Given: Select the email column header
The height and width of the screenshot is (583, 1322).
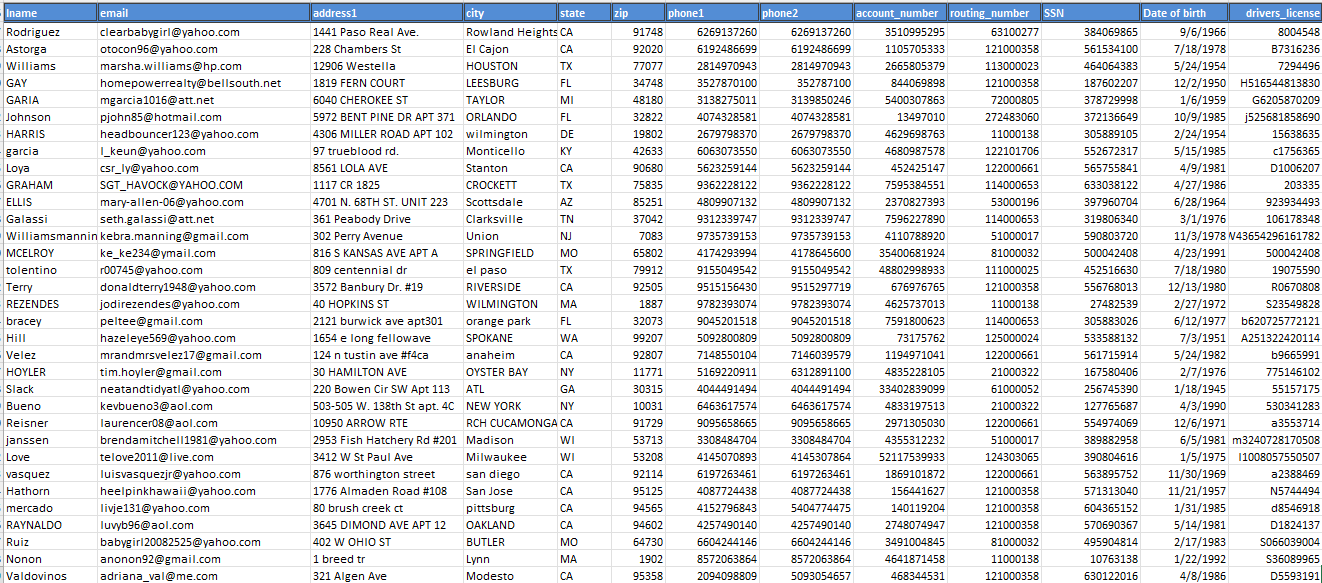Looking at the screenshot, I should (203, 13).
